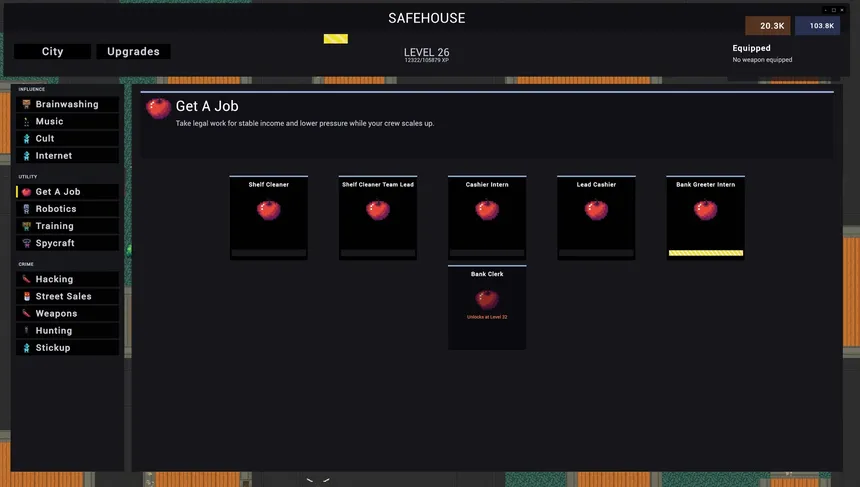Viewport: 860px width, 487px height.
Task: Switch to the Upgrades tab
Action: (x=133, y=51)
